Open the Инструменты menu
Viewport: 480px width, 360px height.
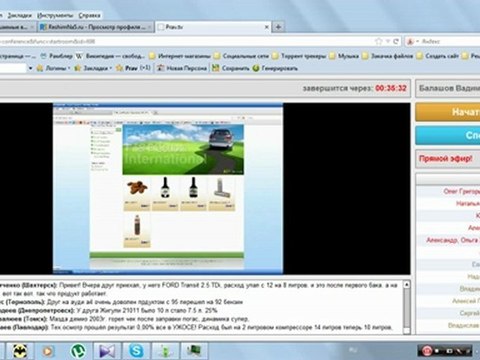pyautogui.click(x=55, y=15)
